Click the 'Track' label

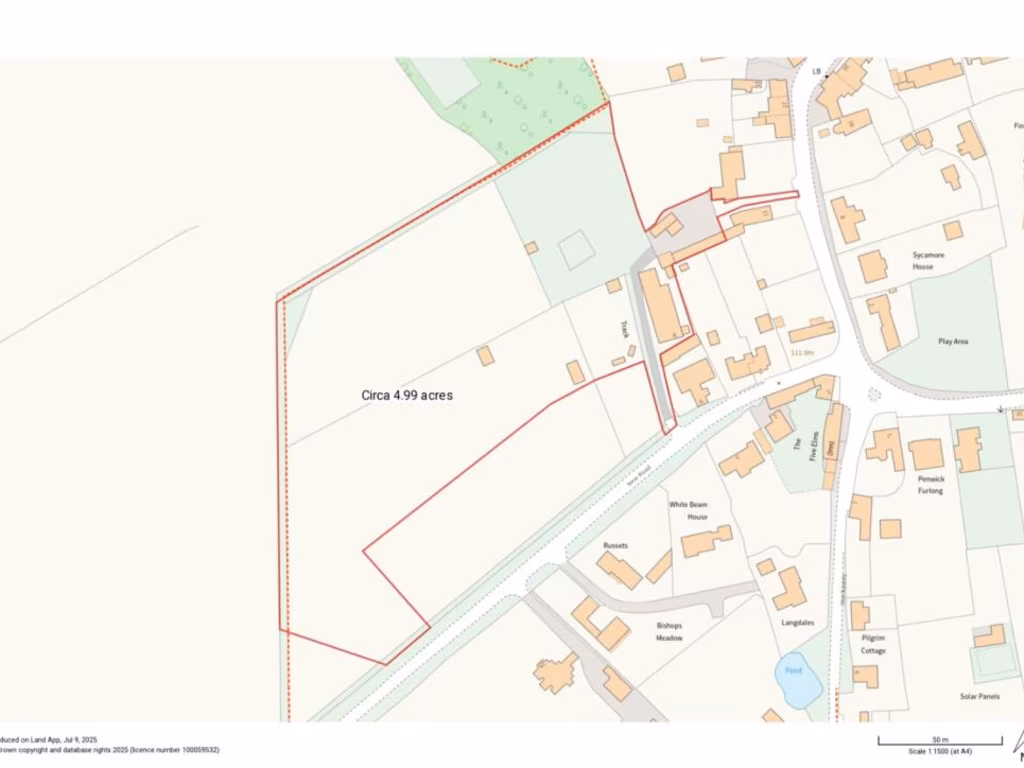pyautogui.click(x=624, y=329)
